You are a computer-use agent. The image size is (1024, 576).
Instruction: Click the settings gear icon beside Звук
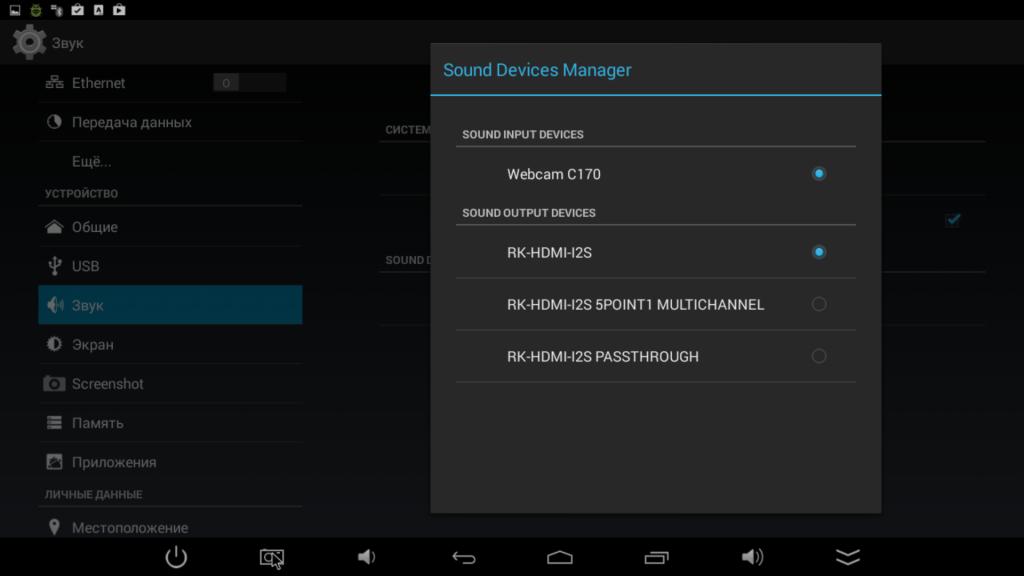click(x=28, y=43)
